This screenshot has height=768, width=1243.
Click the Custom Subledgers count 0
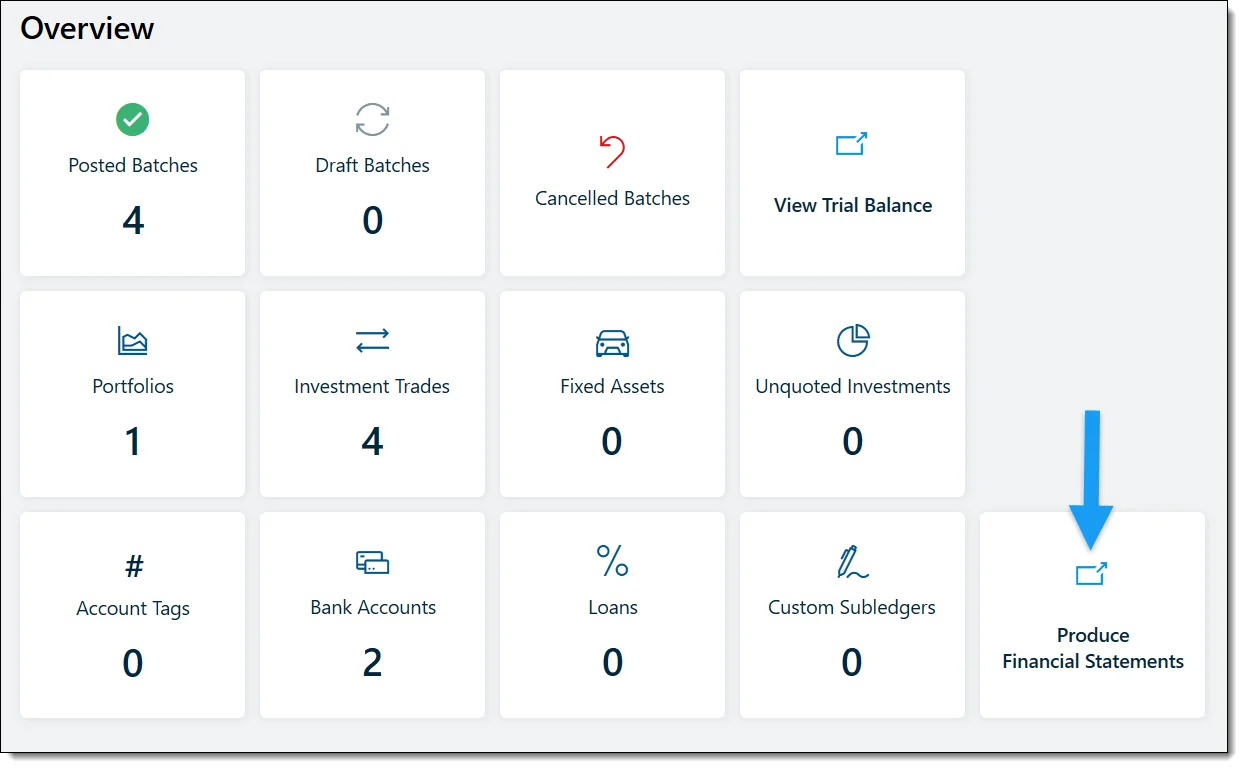(852, 662)
